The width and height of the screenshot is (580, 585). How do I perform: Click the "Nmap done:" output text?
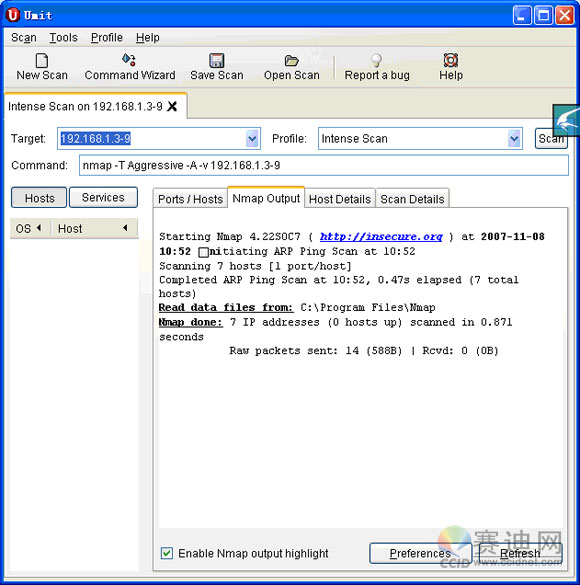191,322
